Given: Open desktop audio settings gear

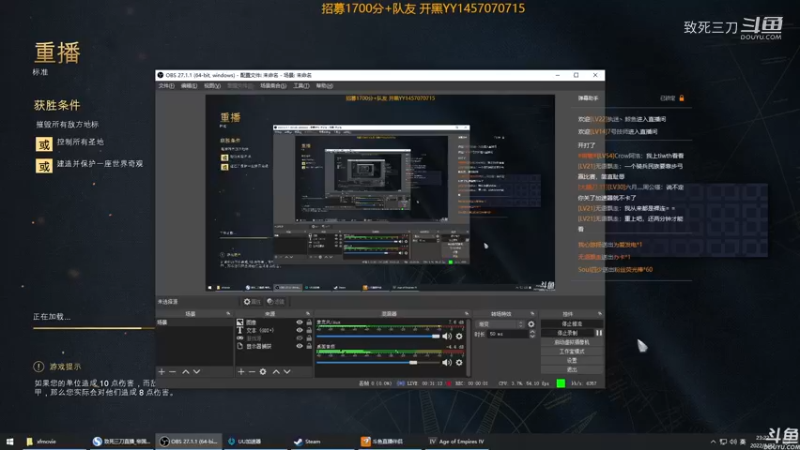Looking at the screenshot, I should tap(459, 362).
